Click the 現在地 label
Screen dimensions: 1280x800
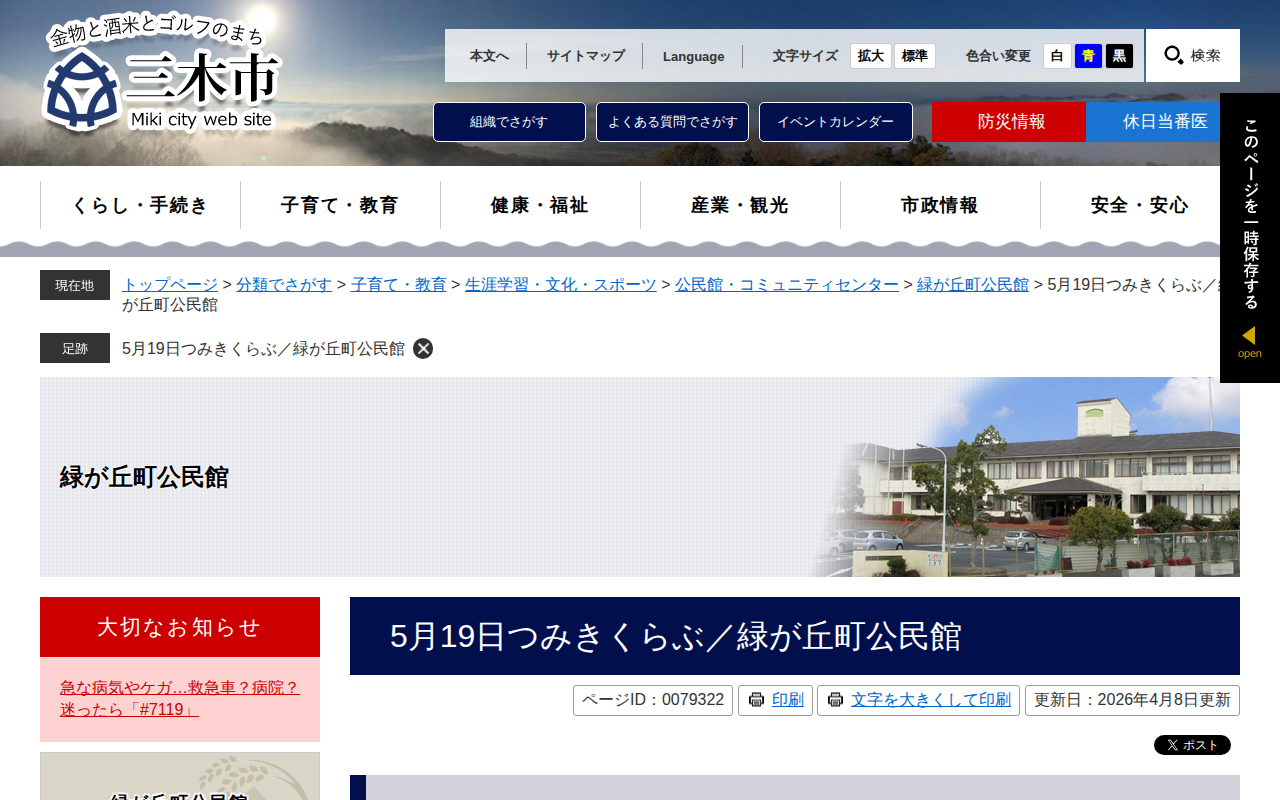[75, 285]
